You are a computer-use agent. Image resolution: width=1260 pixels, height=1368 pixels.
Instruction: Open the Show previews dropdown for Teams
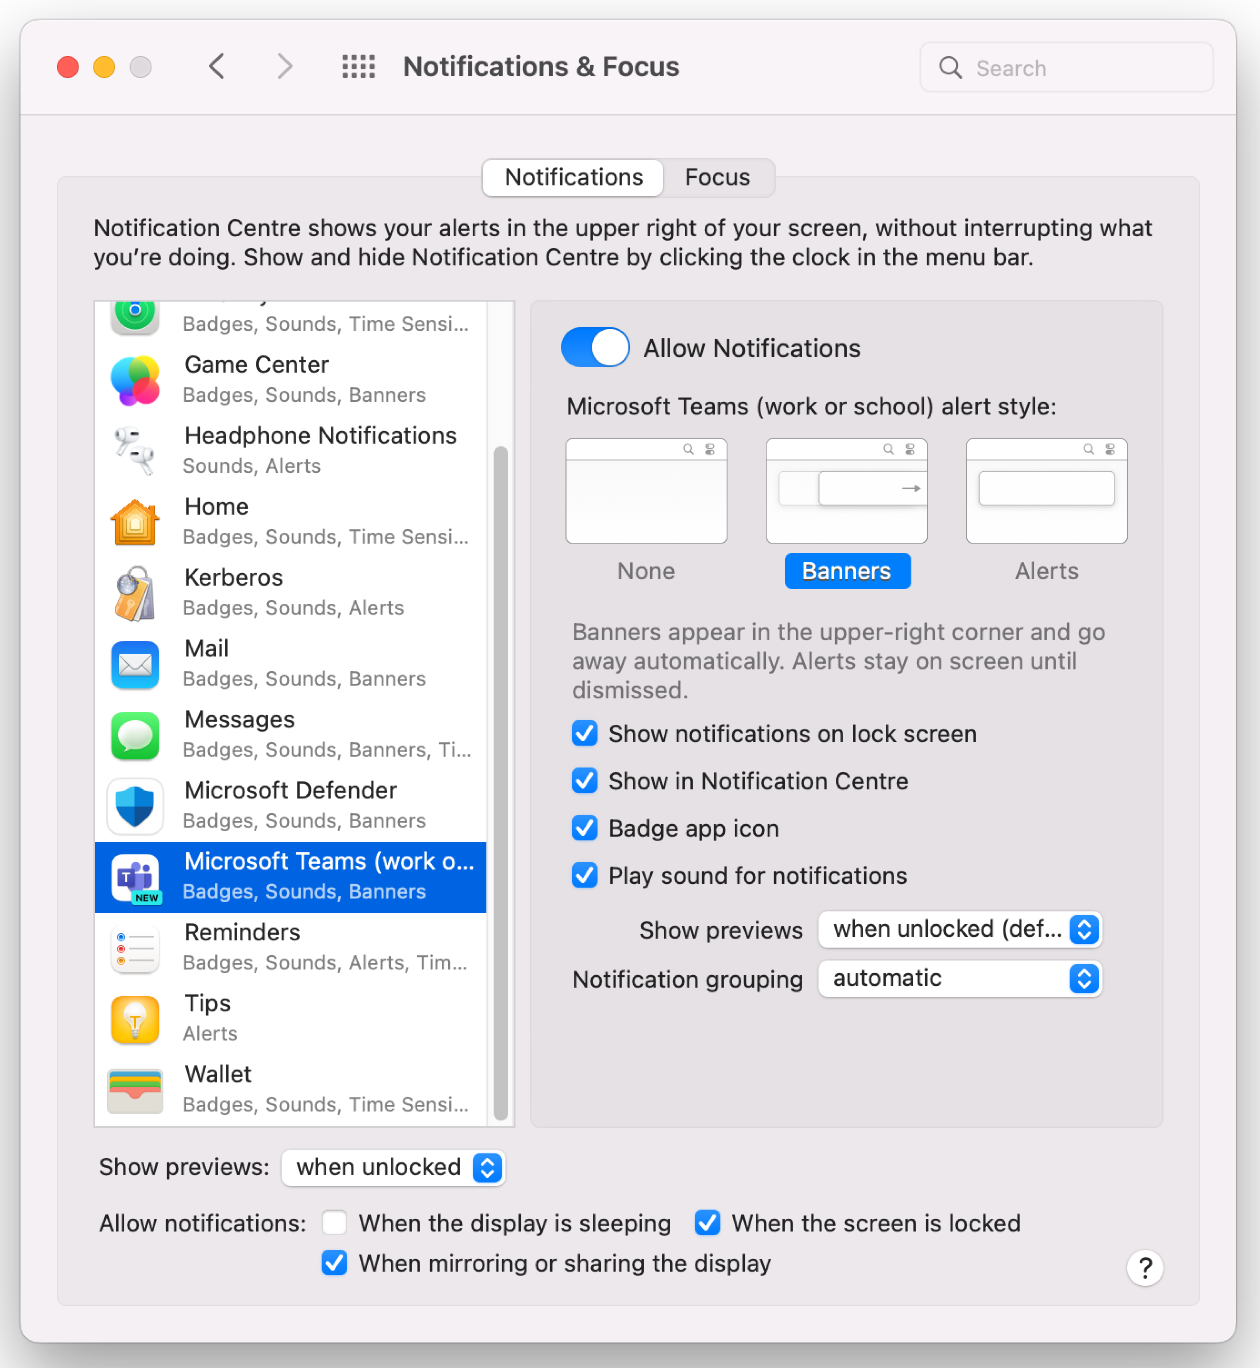(959, 929)
